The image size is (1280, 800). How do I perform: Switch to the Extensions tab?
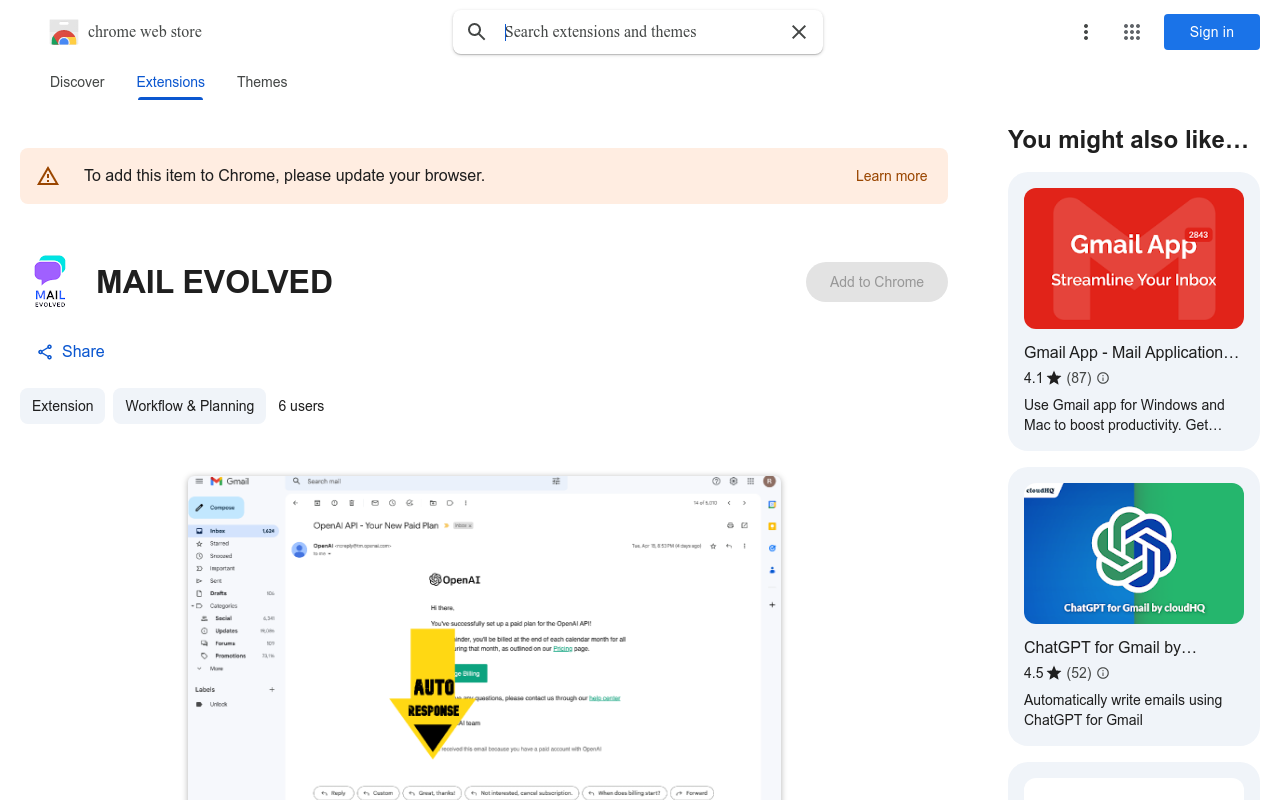171,82
